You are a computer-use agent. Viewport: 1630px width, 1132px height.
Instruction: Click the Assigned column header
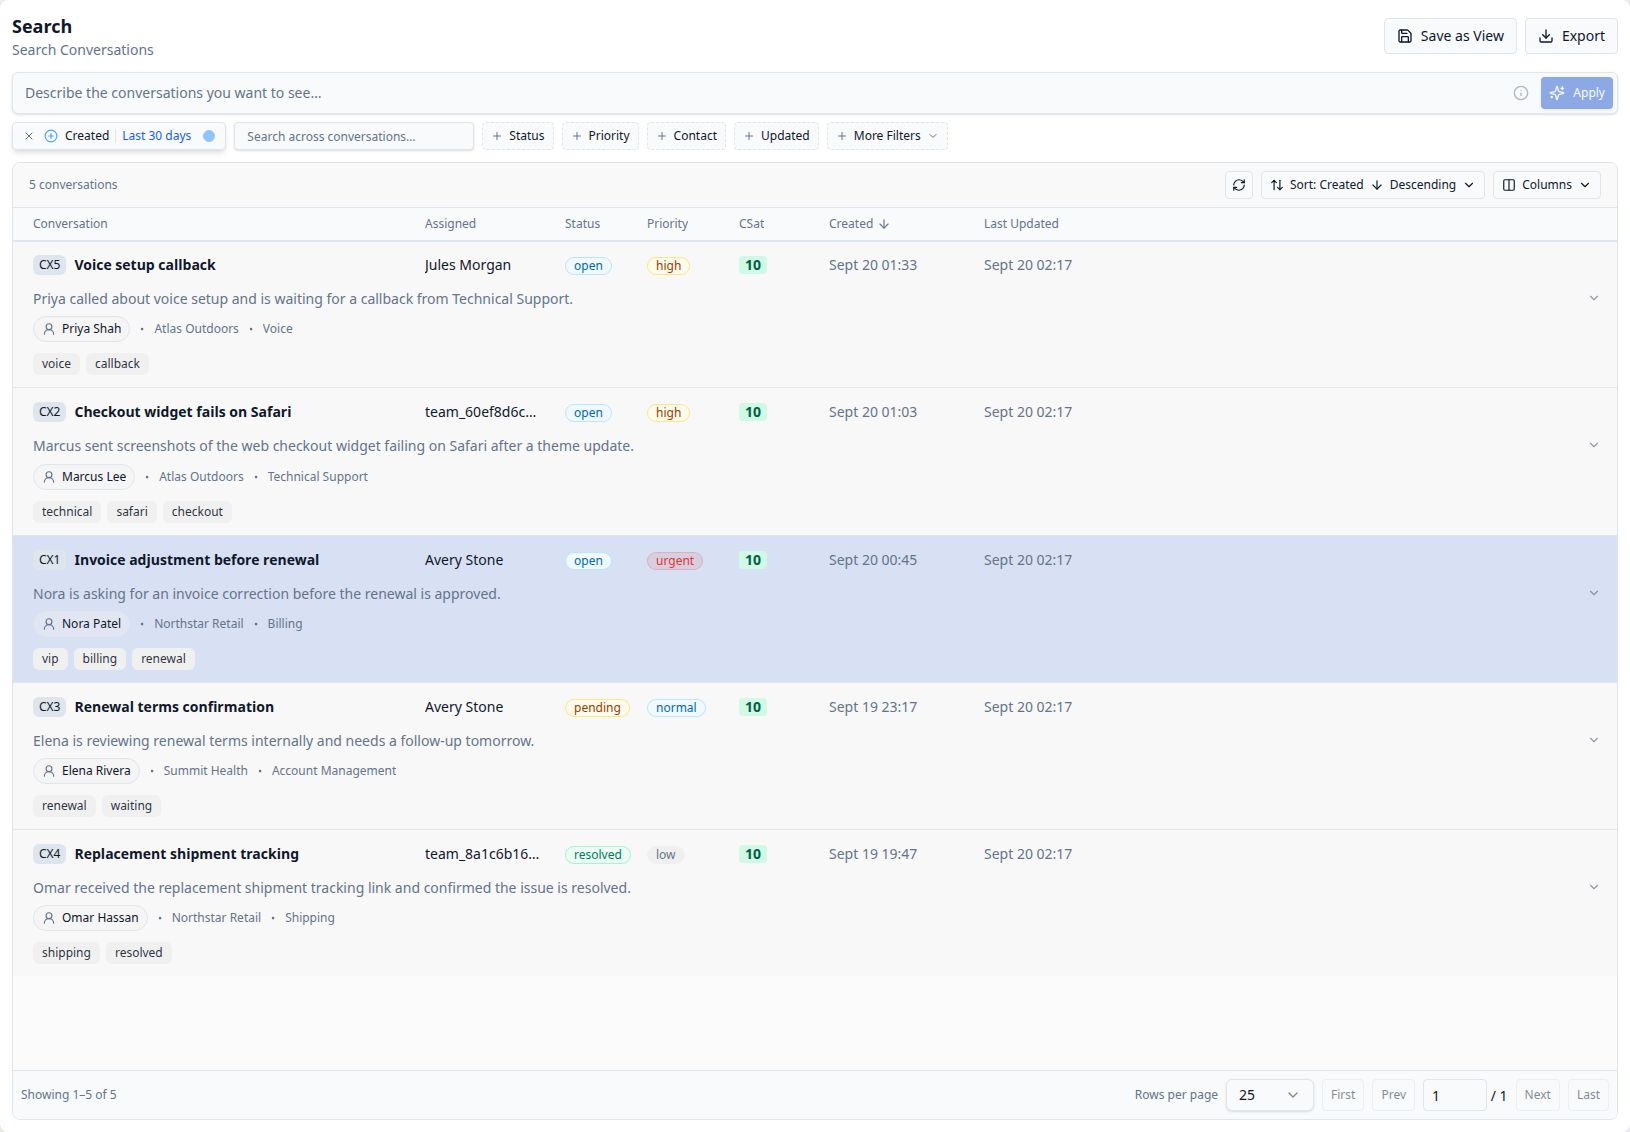coord(450,224)
